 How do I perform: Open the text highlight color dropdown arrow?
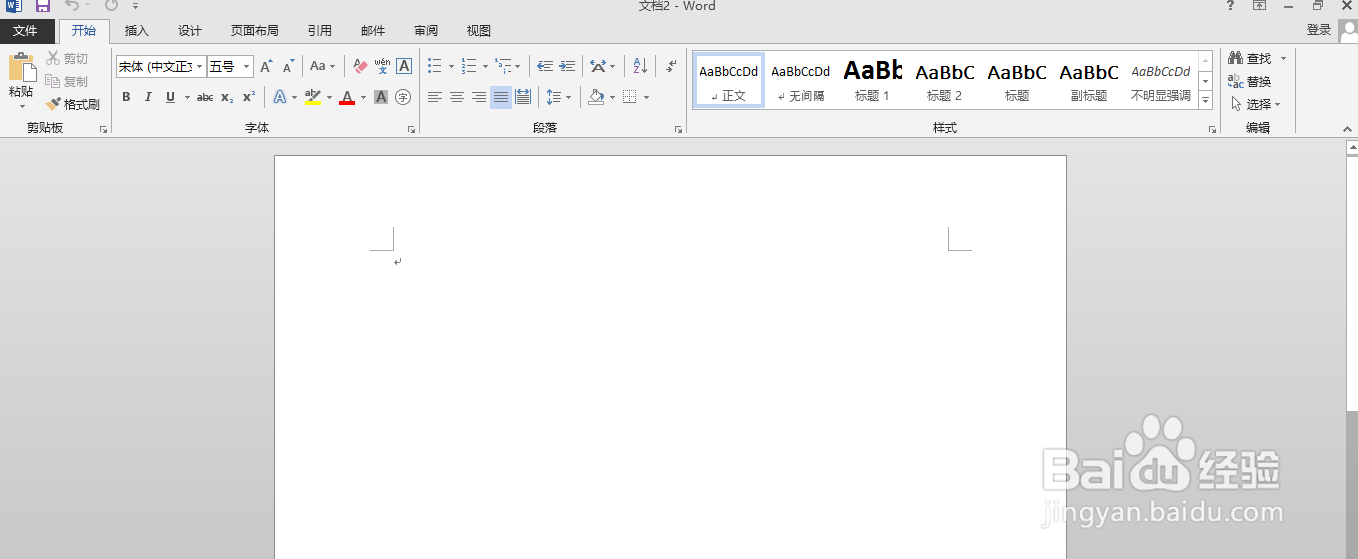click(x=330, y=97)
